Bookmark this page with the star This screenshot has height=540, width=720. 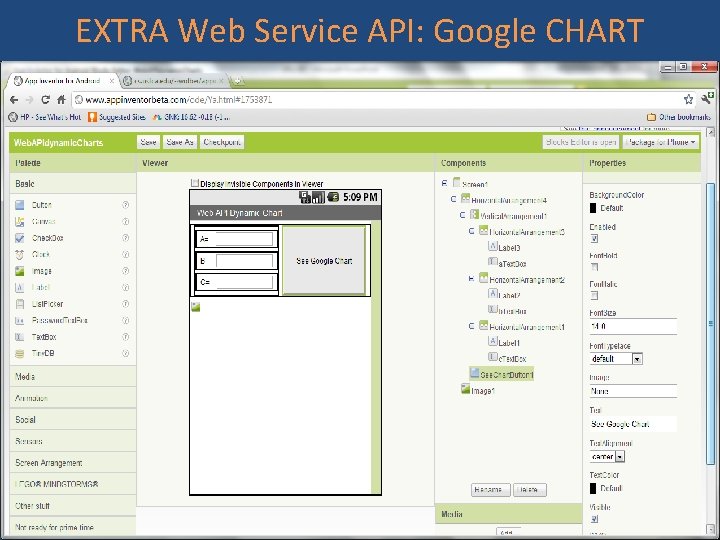pyautogui.click(x=688, y=99)
